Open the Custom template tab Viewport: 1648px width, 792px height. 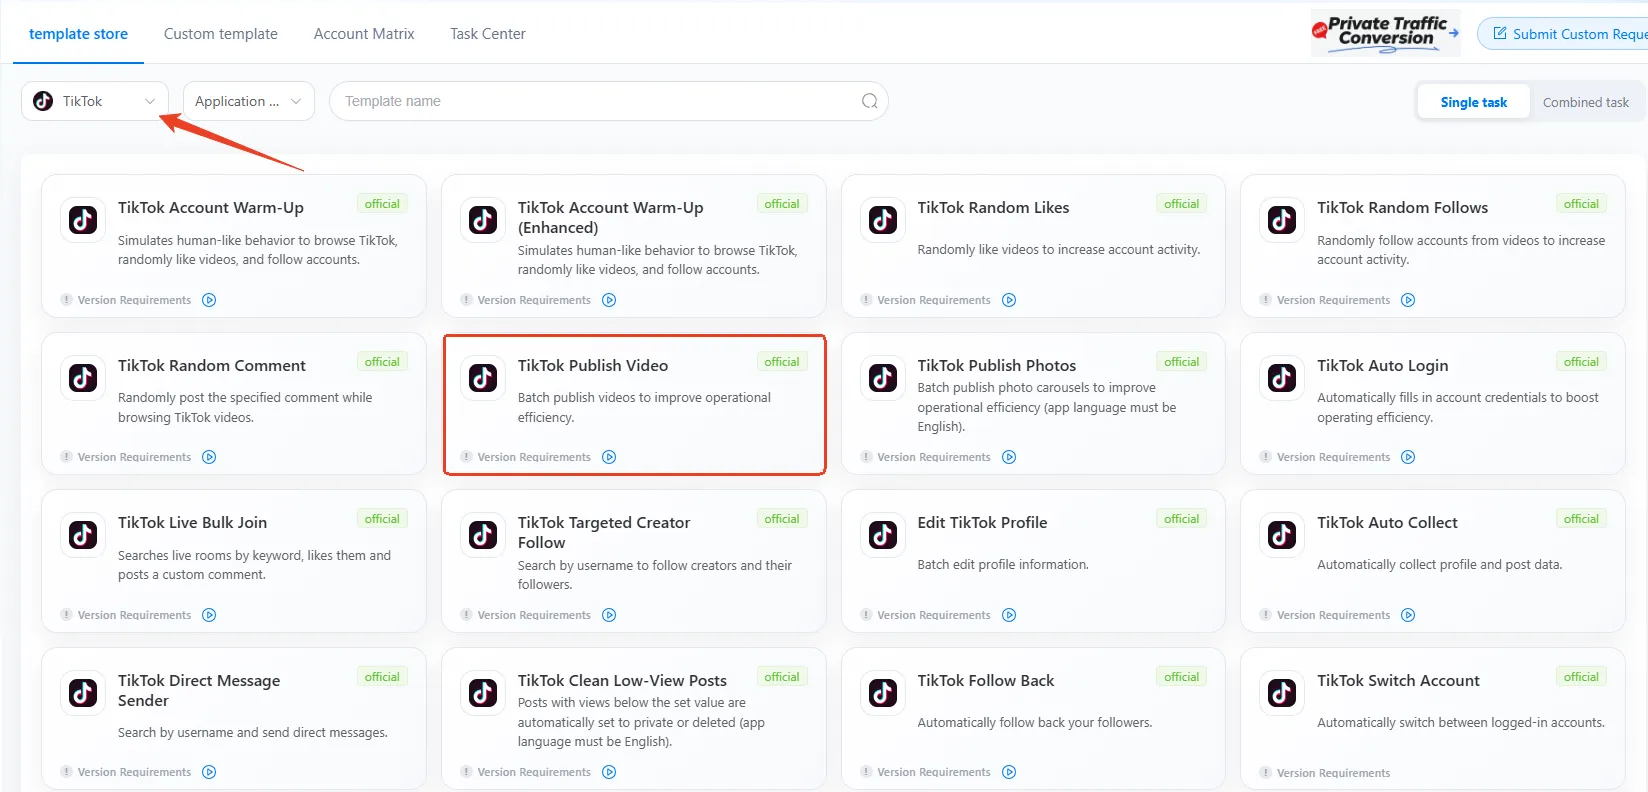pyautogui.click(x=221, y=34)
